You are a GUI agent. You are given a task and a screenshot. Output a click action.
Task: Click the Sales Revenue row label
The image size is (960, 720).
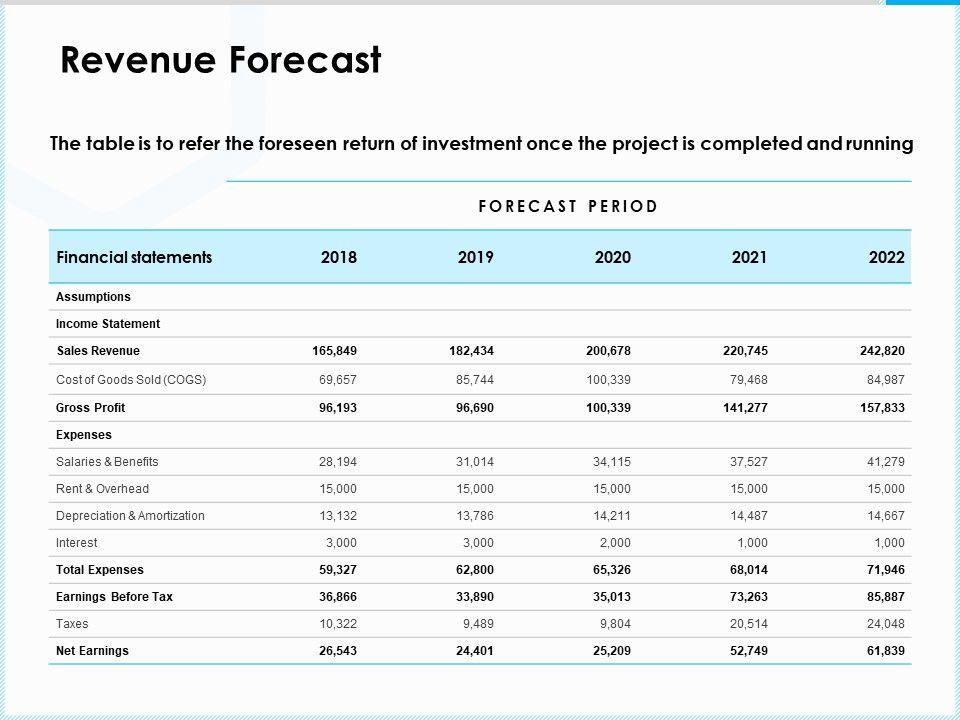[x=98, y=351]
